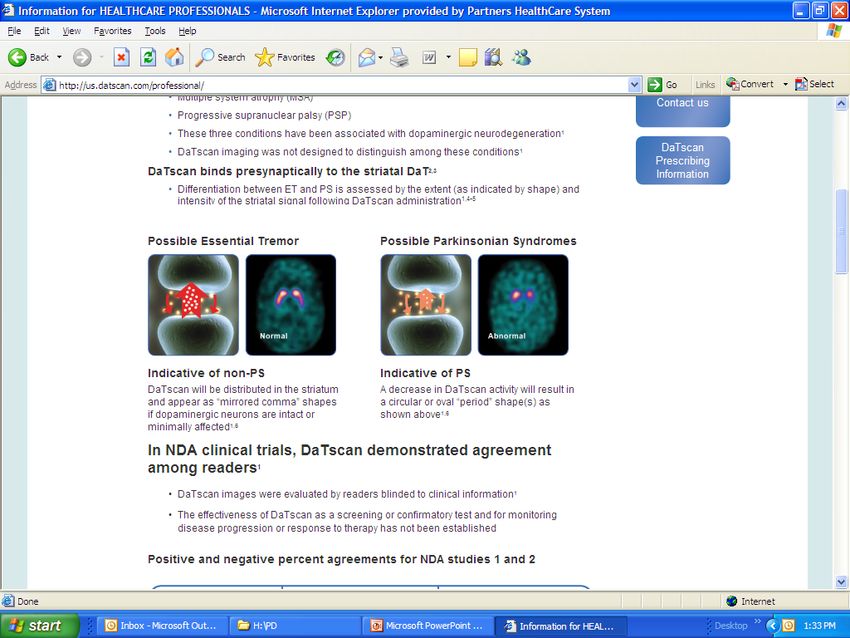850x638 pixels.
Task: Click the Select toolbar button
Action: click(815, 84)
